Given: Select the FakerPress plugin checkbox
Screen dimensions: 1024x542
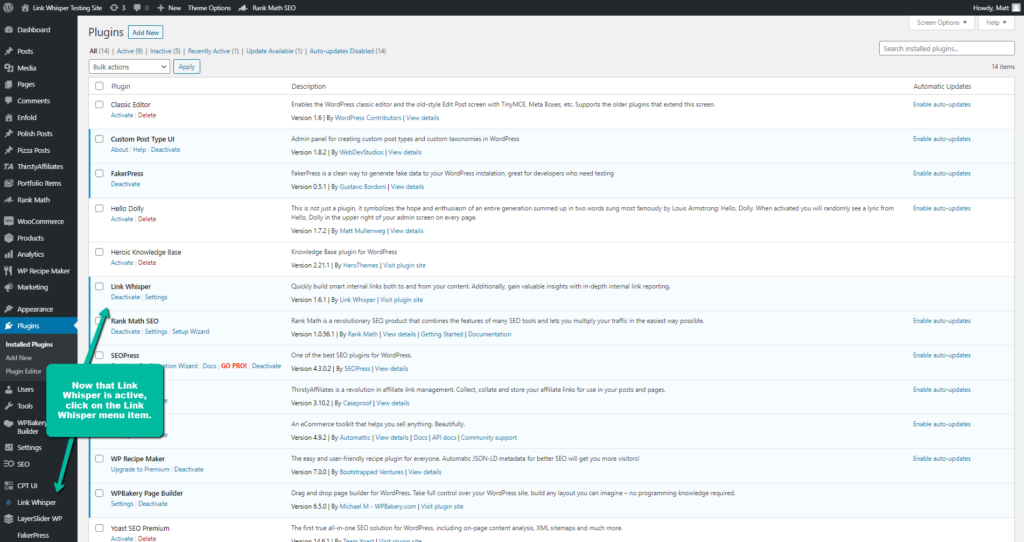Looking at the screenshot, I should coord(99,174).
